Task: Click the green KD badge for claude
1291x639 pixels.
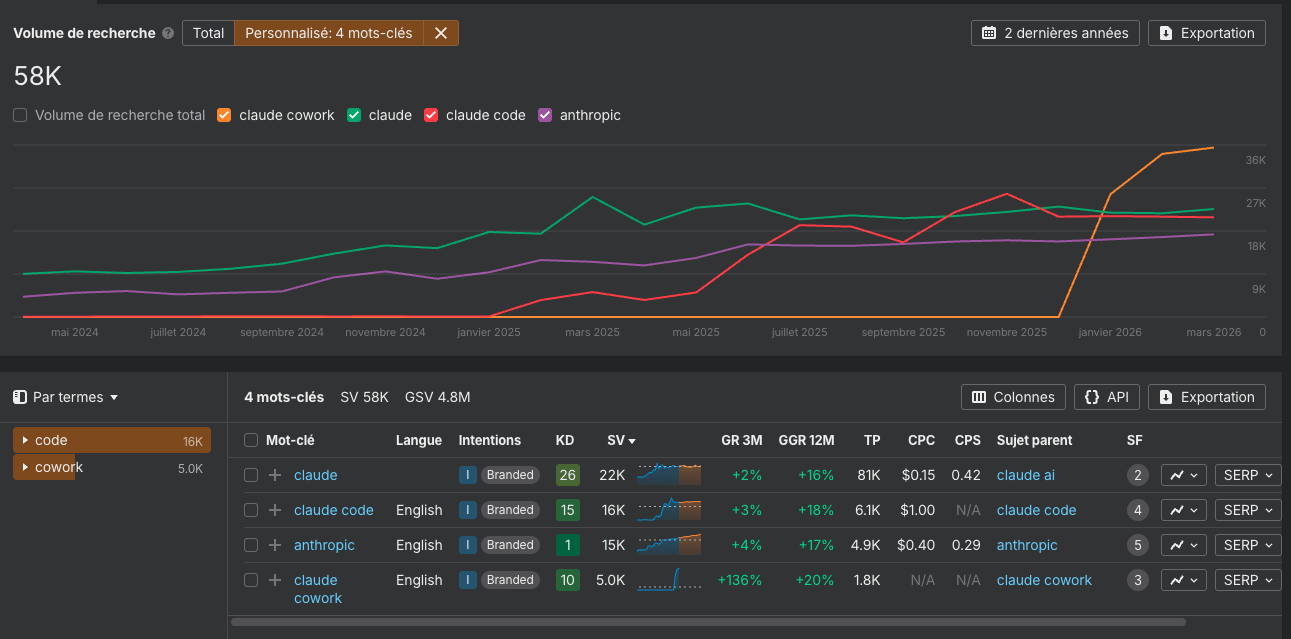Action: pyautogui.click(x=567, y=474)
